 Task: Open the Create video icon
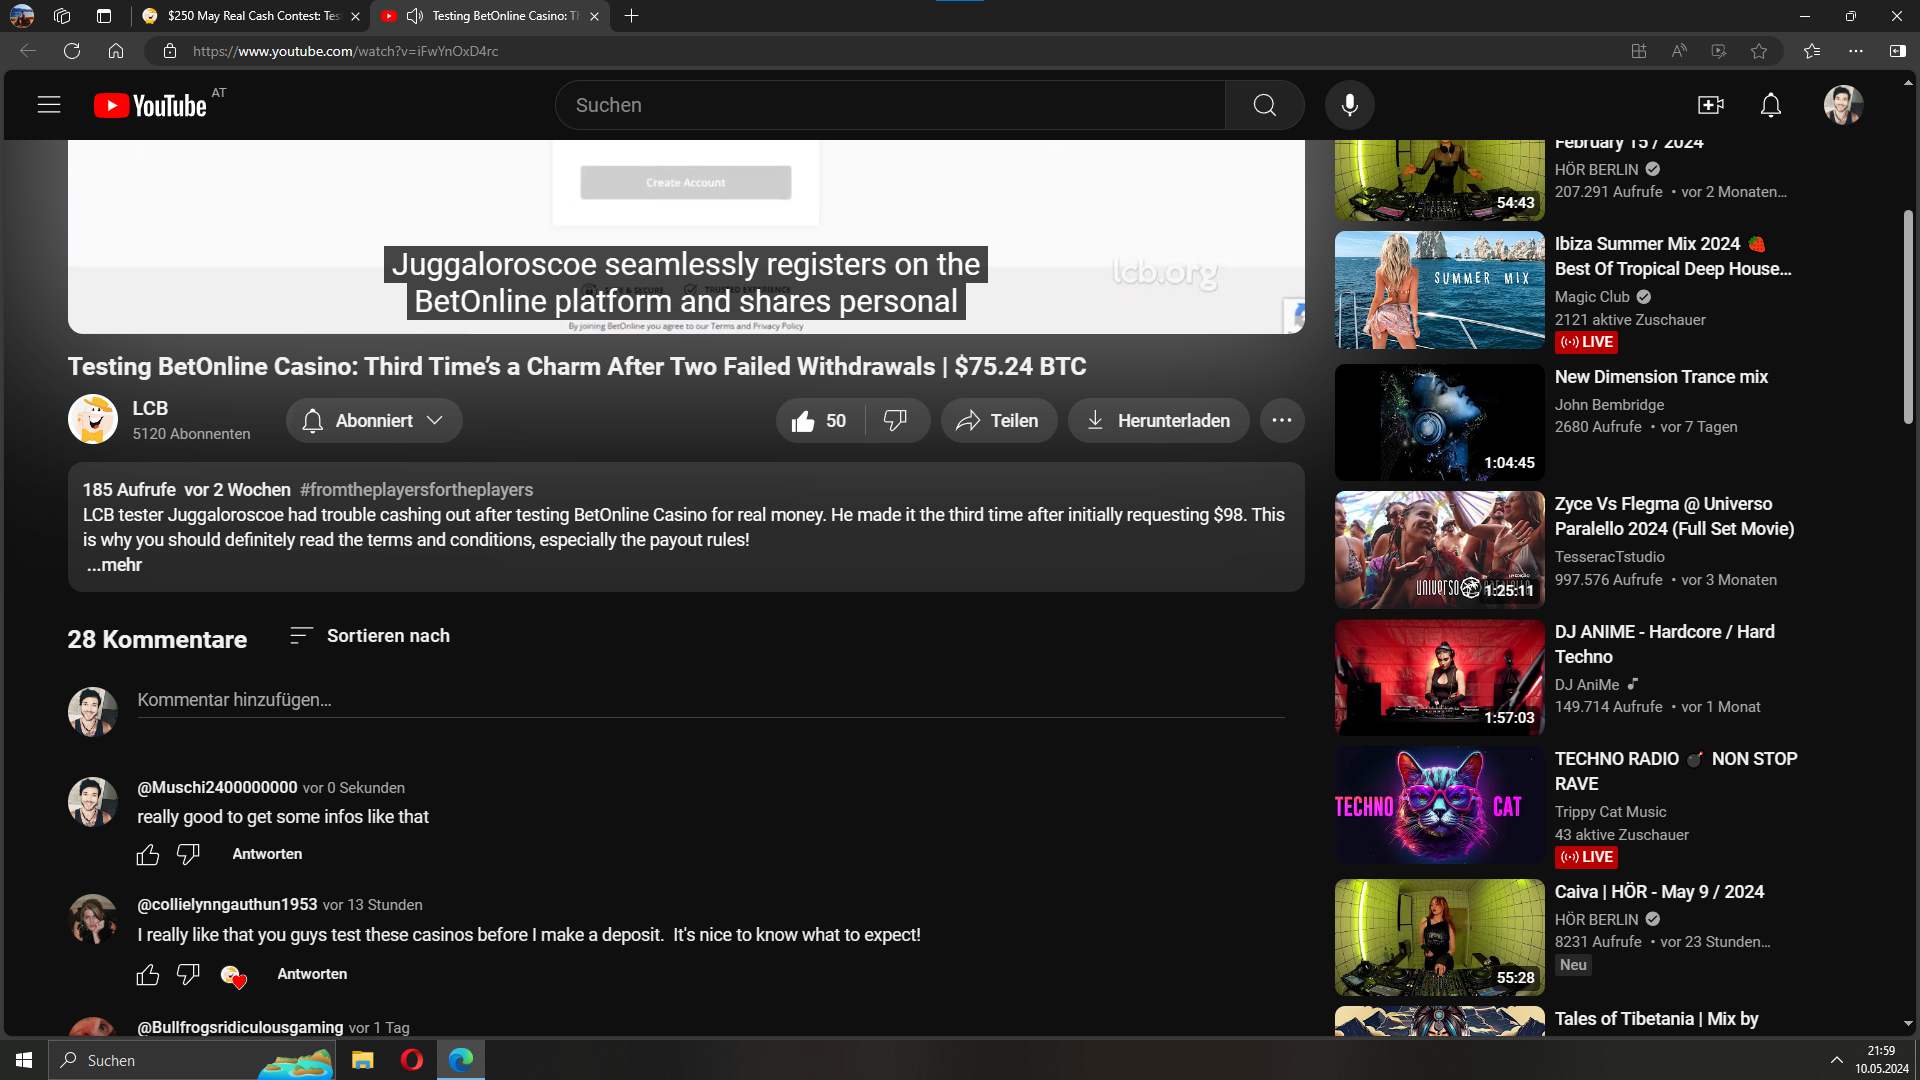point(1711,105)
